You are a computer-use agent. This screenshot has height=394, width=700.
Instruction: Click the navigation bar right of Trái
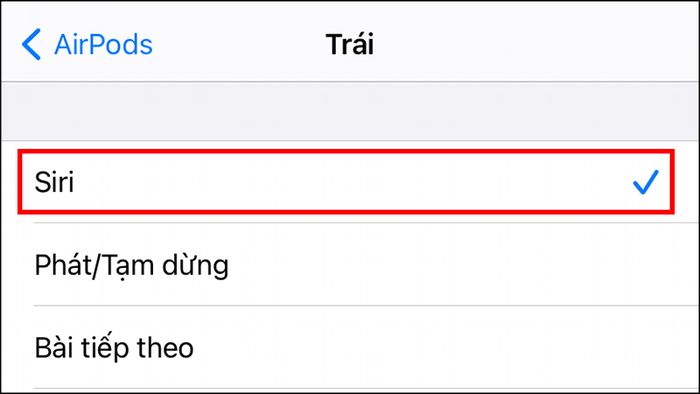536,44
